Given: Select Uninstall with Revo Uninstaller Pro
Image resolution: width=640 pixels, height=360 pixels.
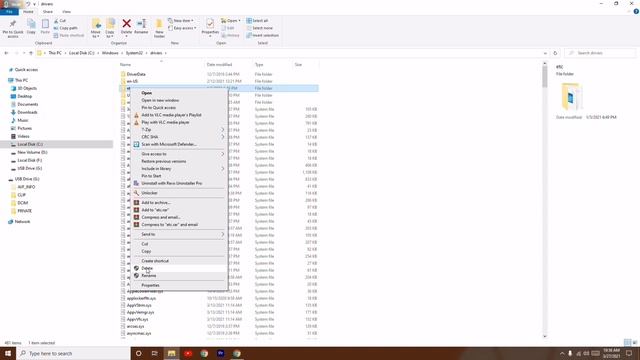Looking at the screenshot, I should [x=179, y=184].
